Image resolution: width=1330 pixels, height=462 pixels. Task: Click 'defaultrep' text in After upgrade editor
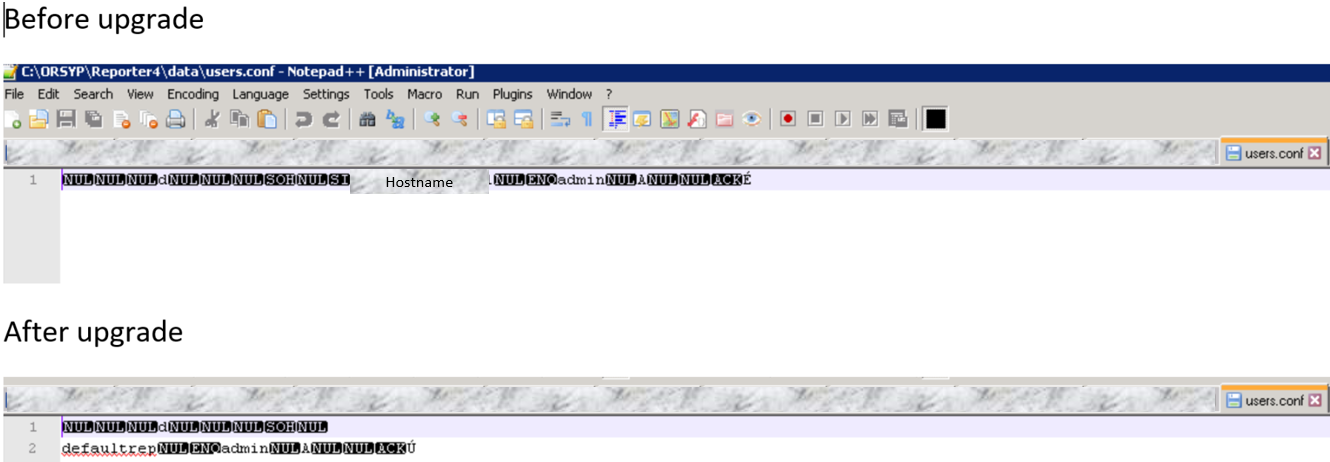(x=109, y=448)
